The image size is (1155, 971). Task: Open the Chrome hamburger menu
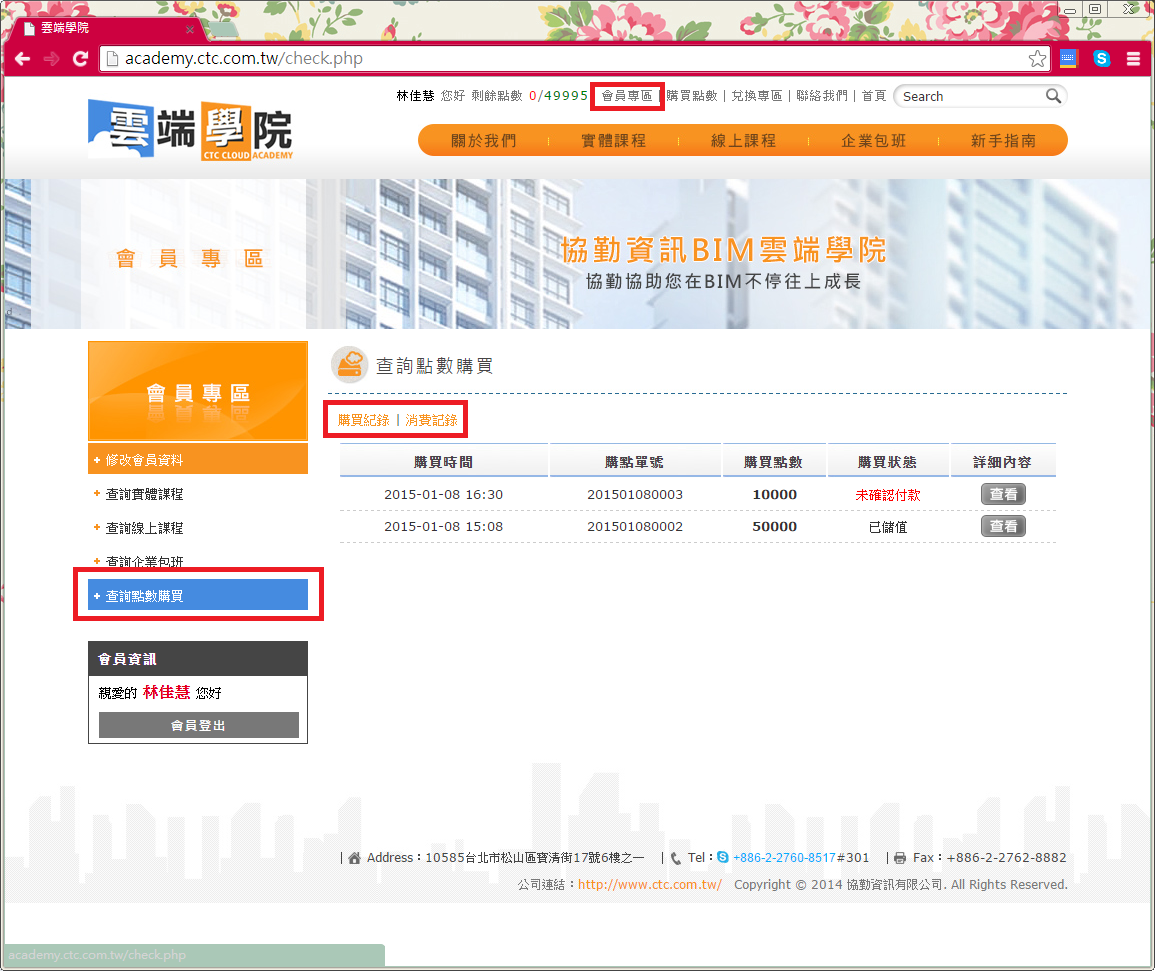[1133, 59]
